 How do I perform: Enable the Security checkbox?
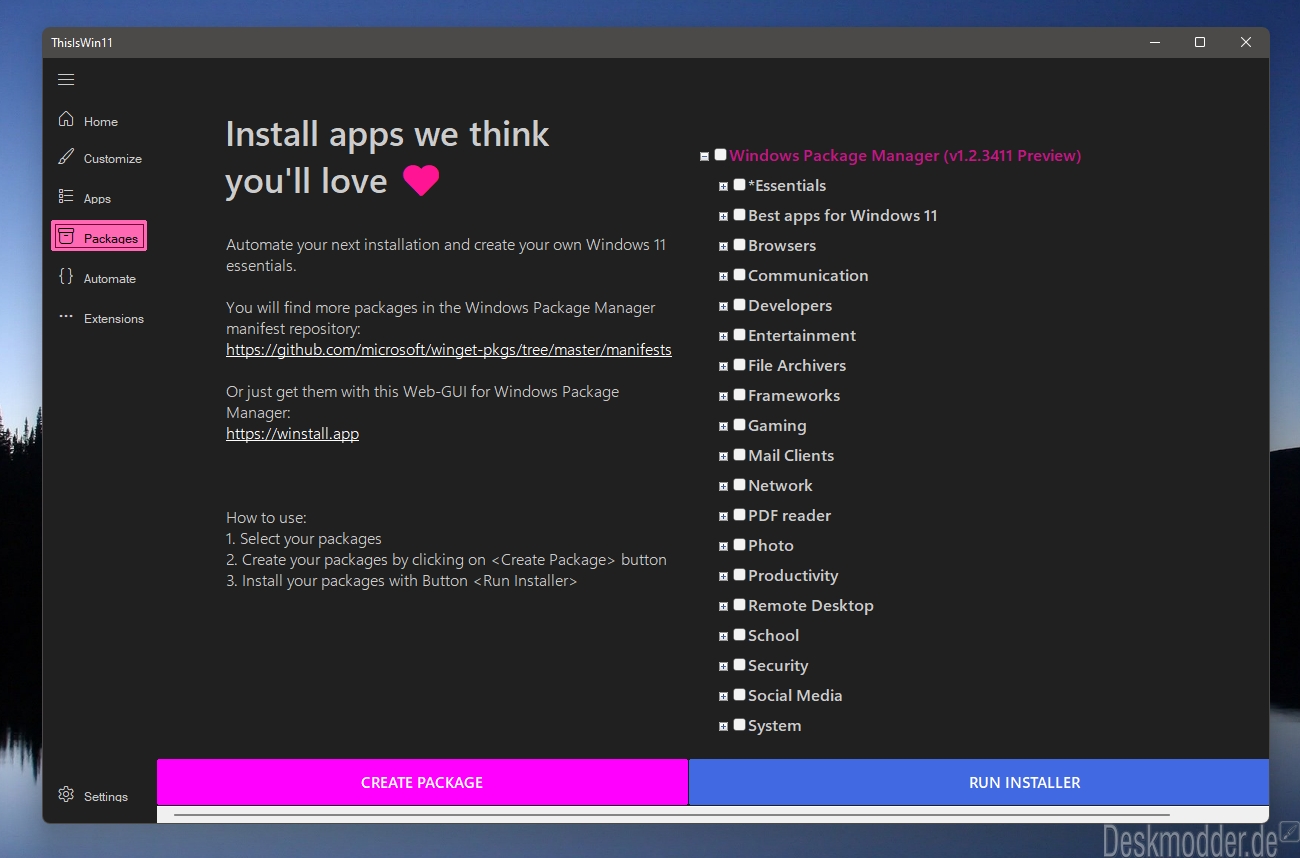[x=739, y=665]
